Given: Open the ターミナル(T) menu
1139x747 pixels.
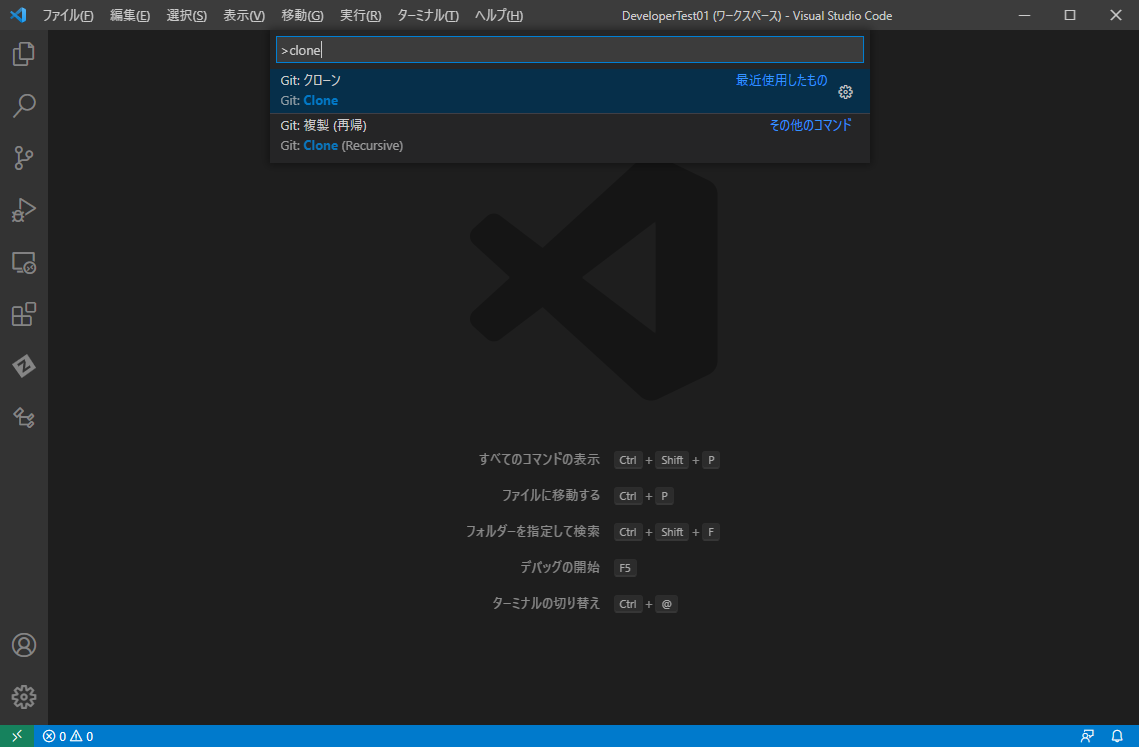Looking at the screenshot, I should pos(428,15).
